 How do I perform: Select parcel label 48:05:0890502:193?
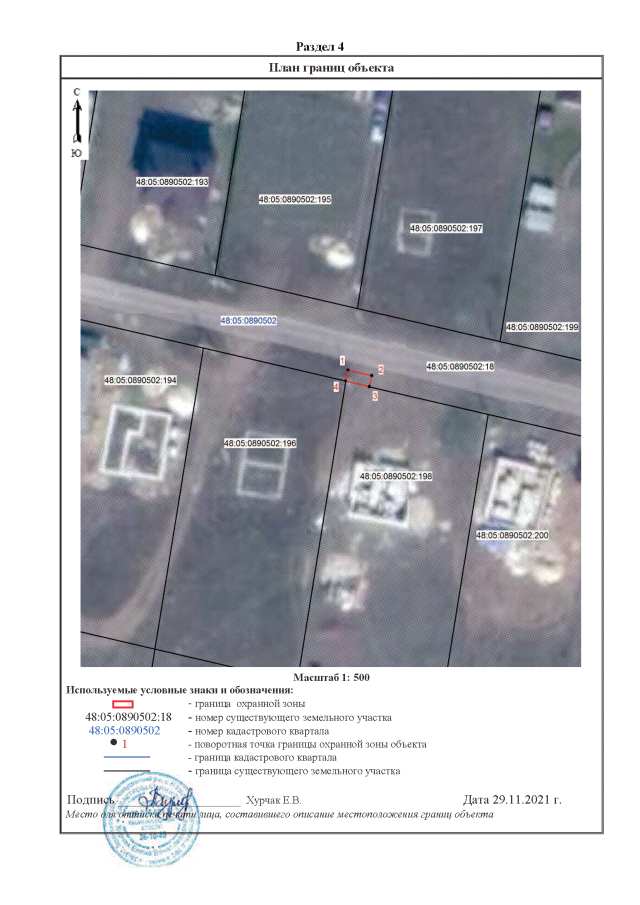(x=171, y=183)
